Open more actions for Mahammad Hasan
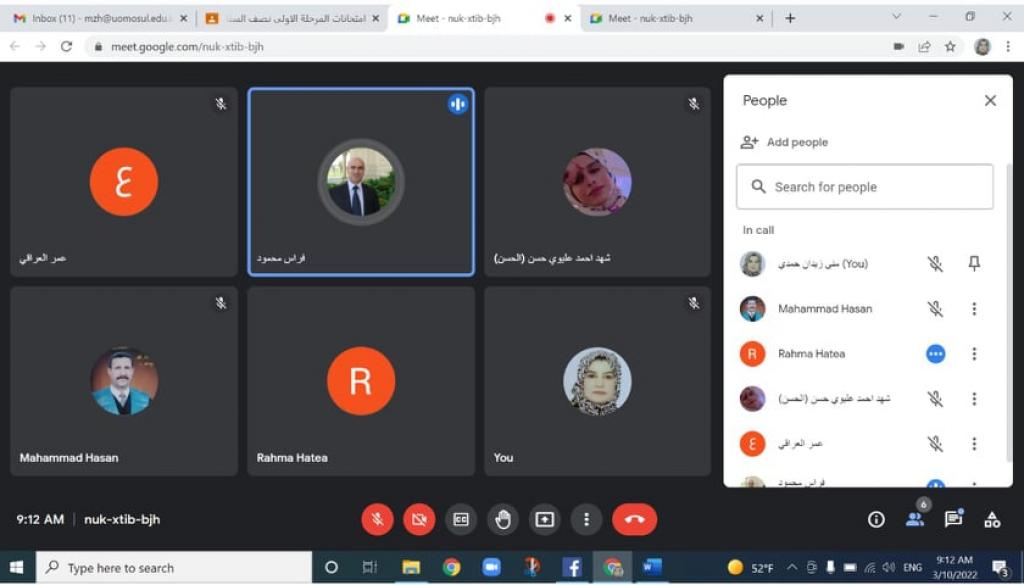Viewport: 1024px width, 585px height. point(974,309)
